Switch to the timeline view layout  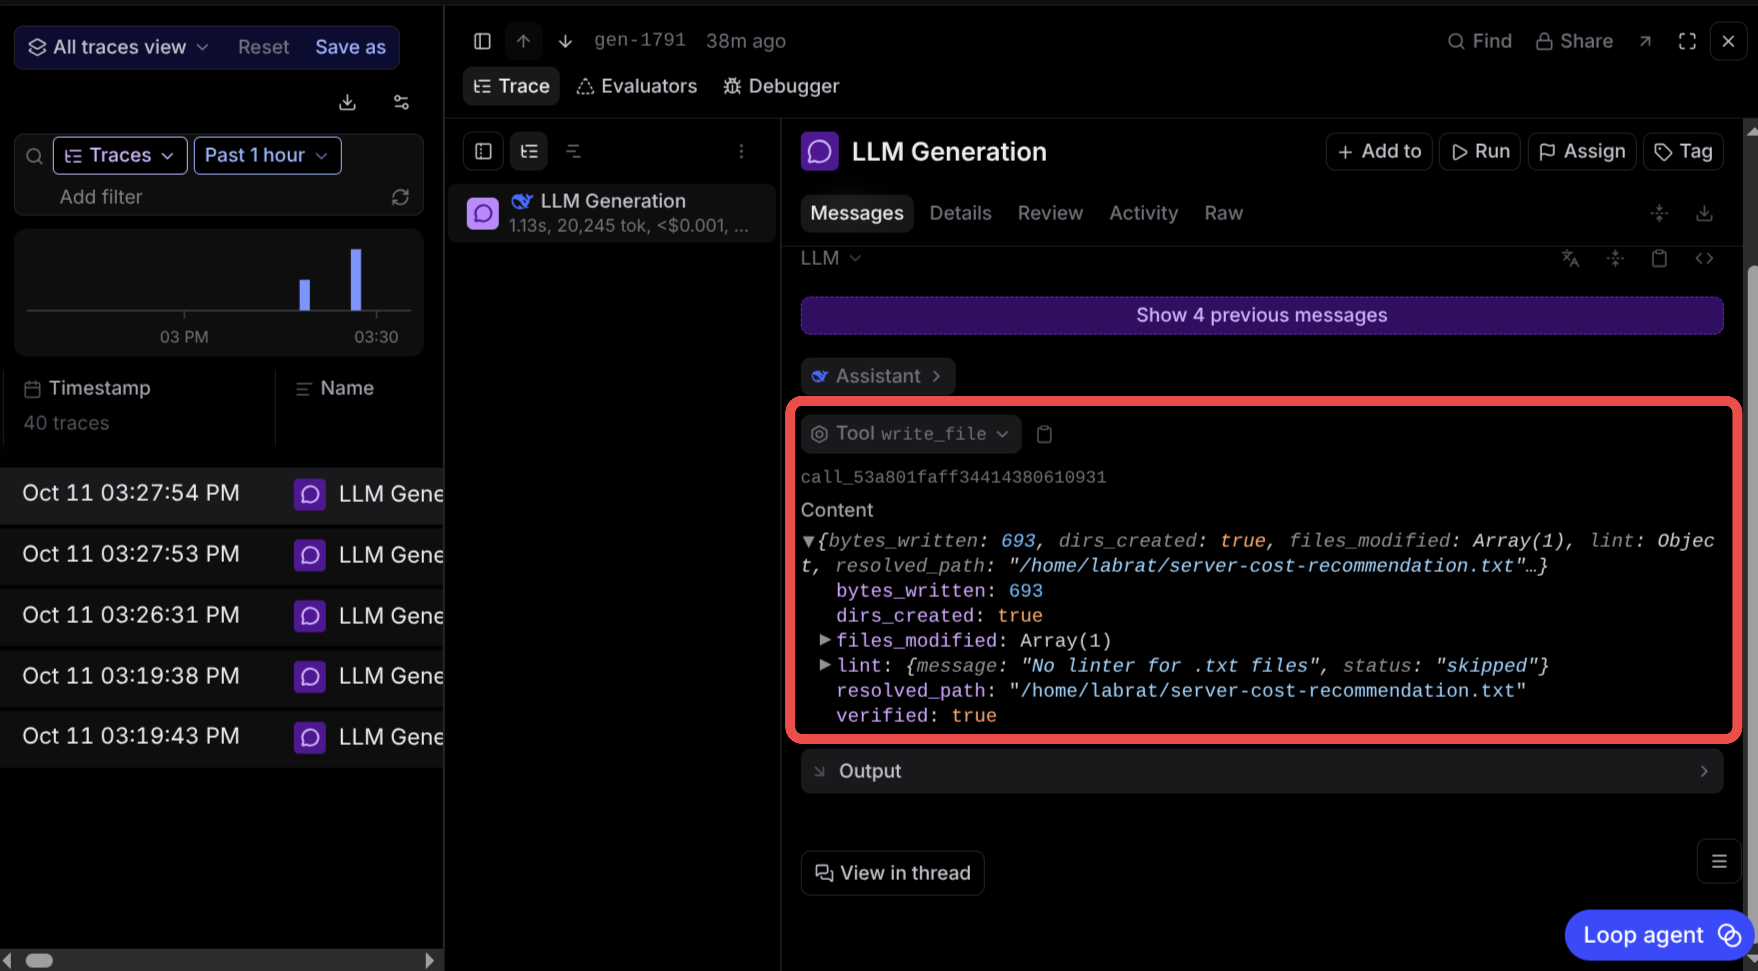coord(573,151)
